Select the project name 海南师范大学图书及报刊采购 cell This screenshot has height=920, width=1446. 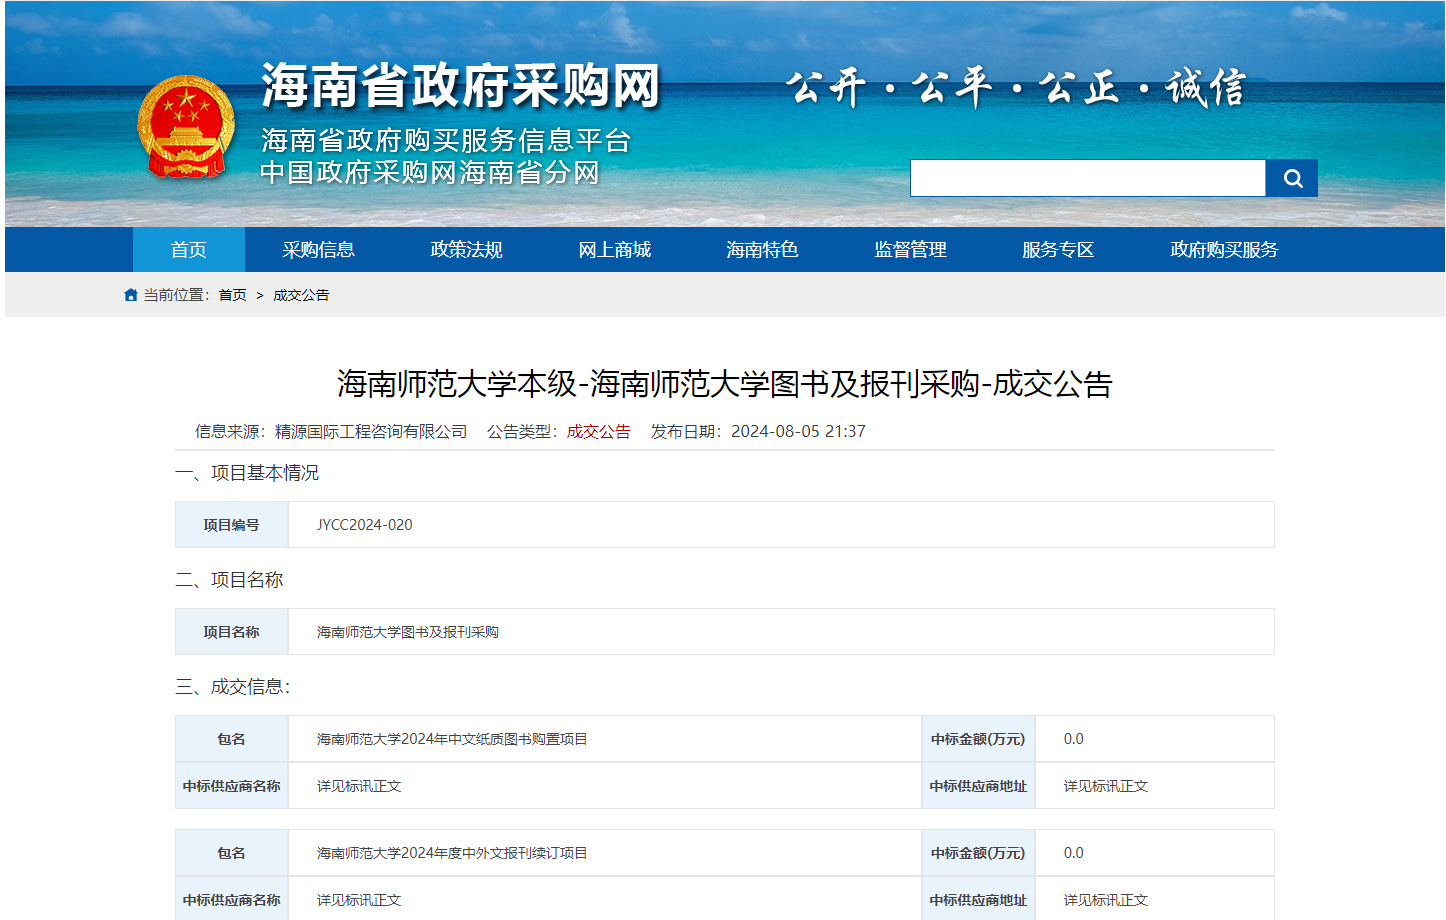pos(781,632)
